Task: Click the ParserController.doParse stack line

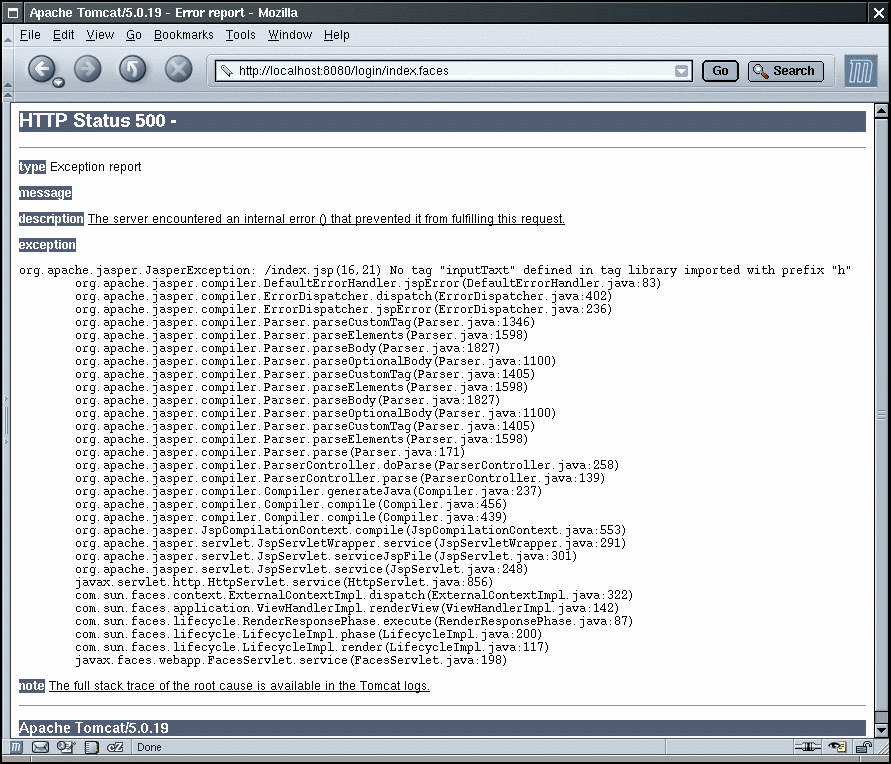Action: pyautogui.click(x=347, y=465)
